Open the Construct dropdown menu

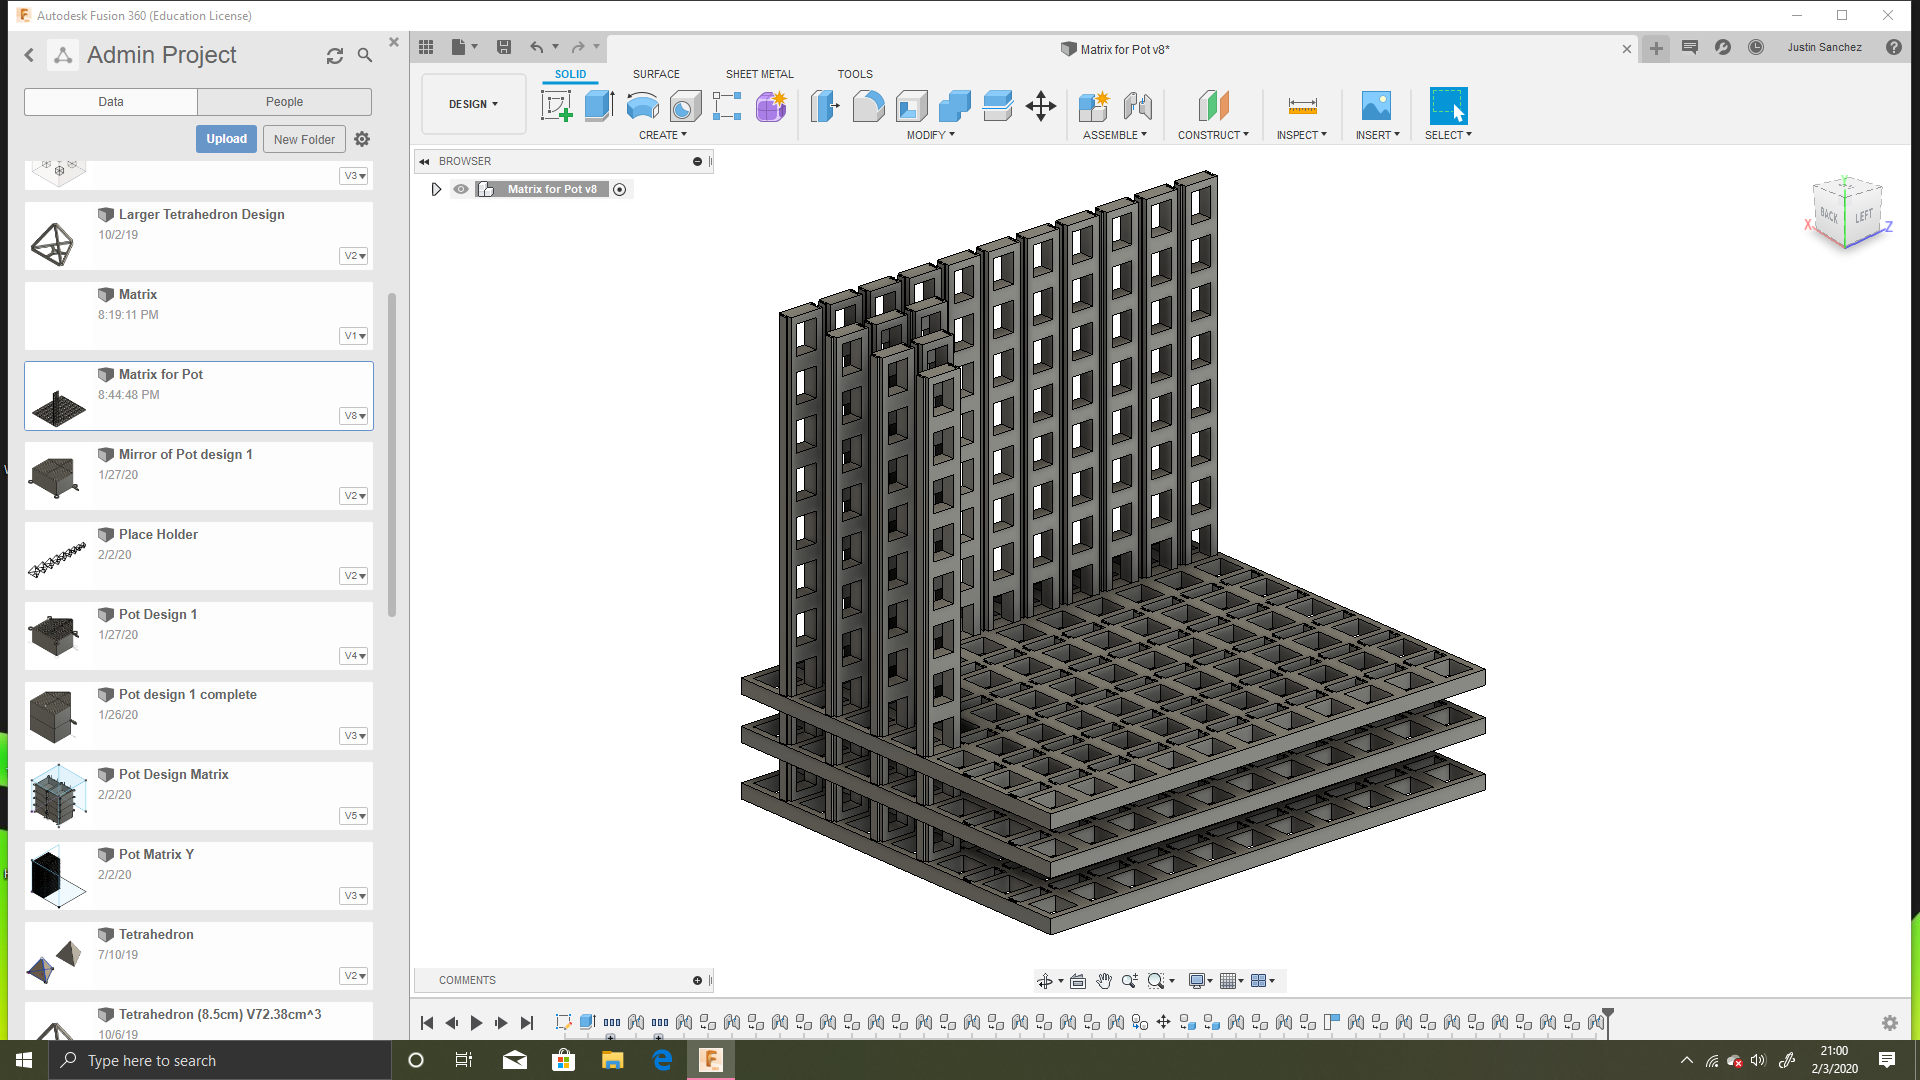1213,135
